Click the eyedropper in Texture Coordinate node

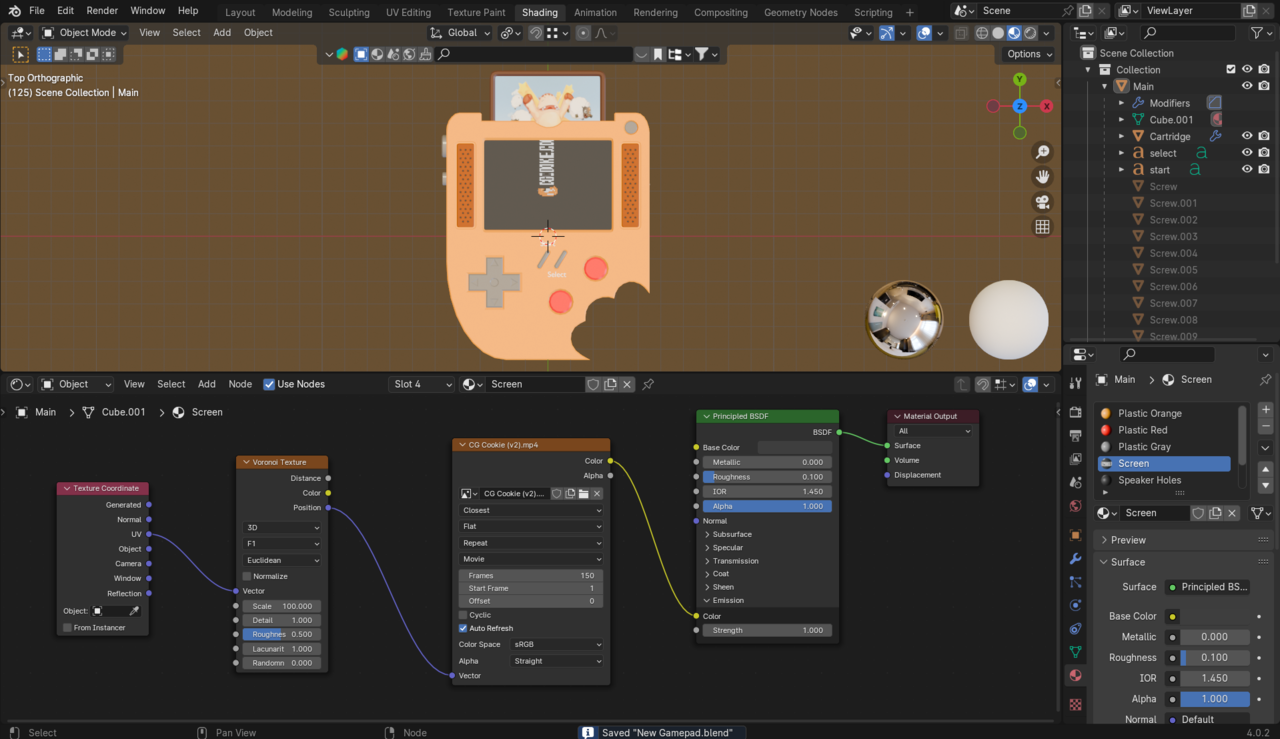134,611
